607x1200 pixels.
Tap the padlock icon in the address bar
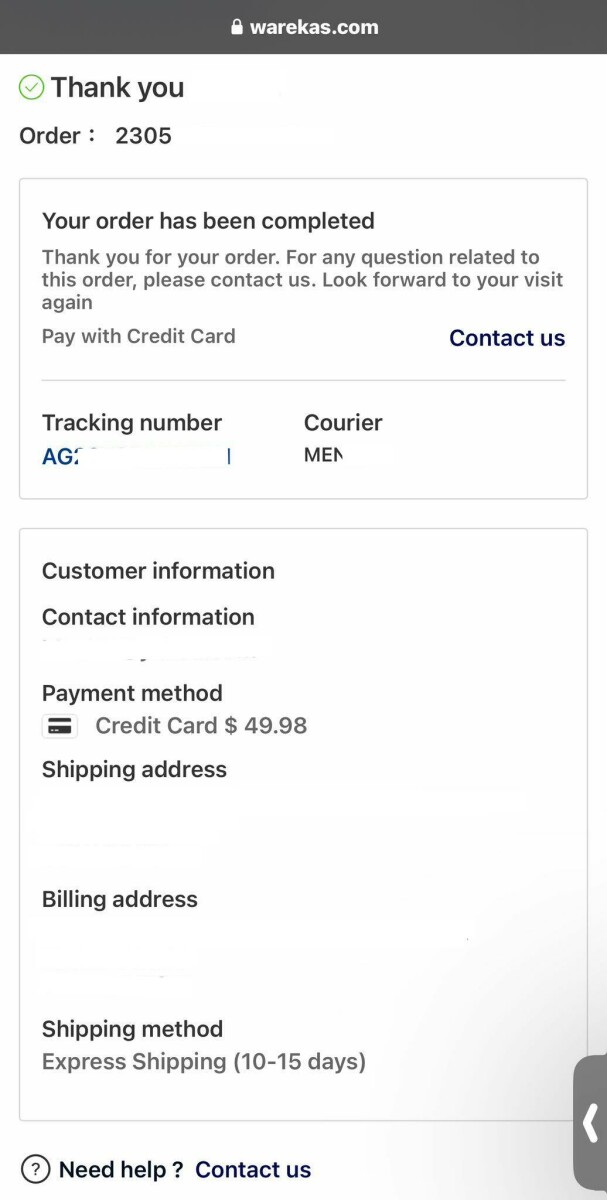[x=237, y=27]
